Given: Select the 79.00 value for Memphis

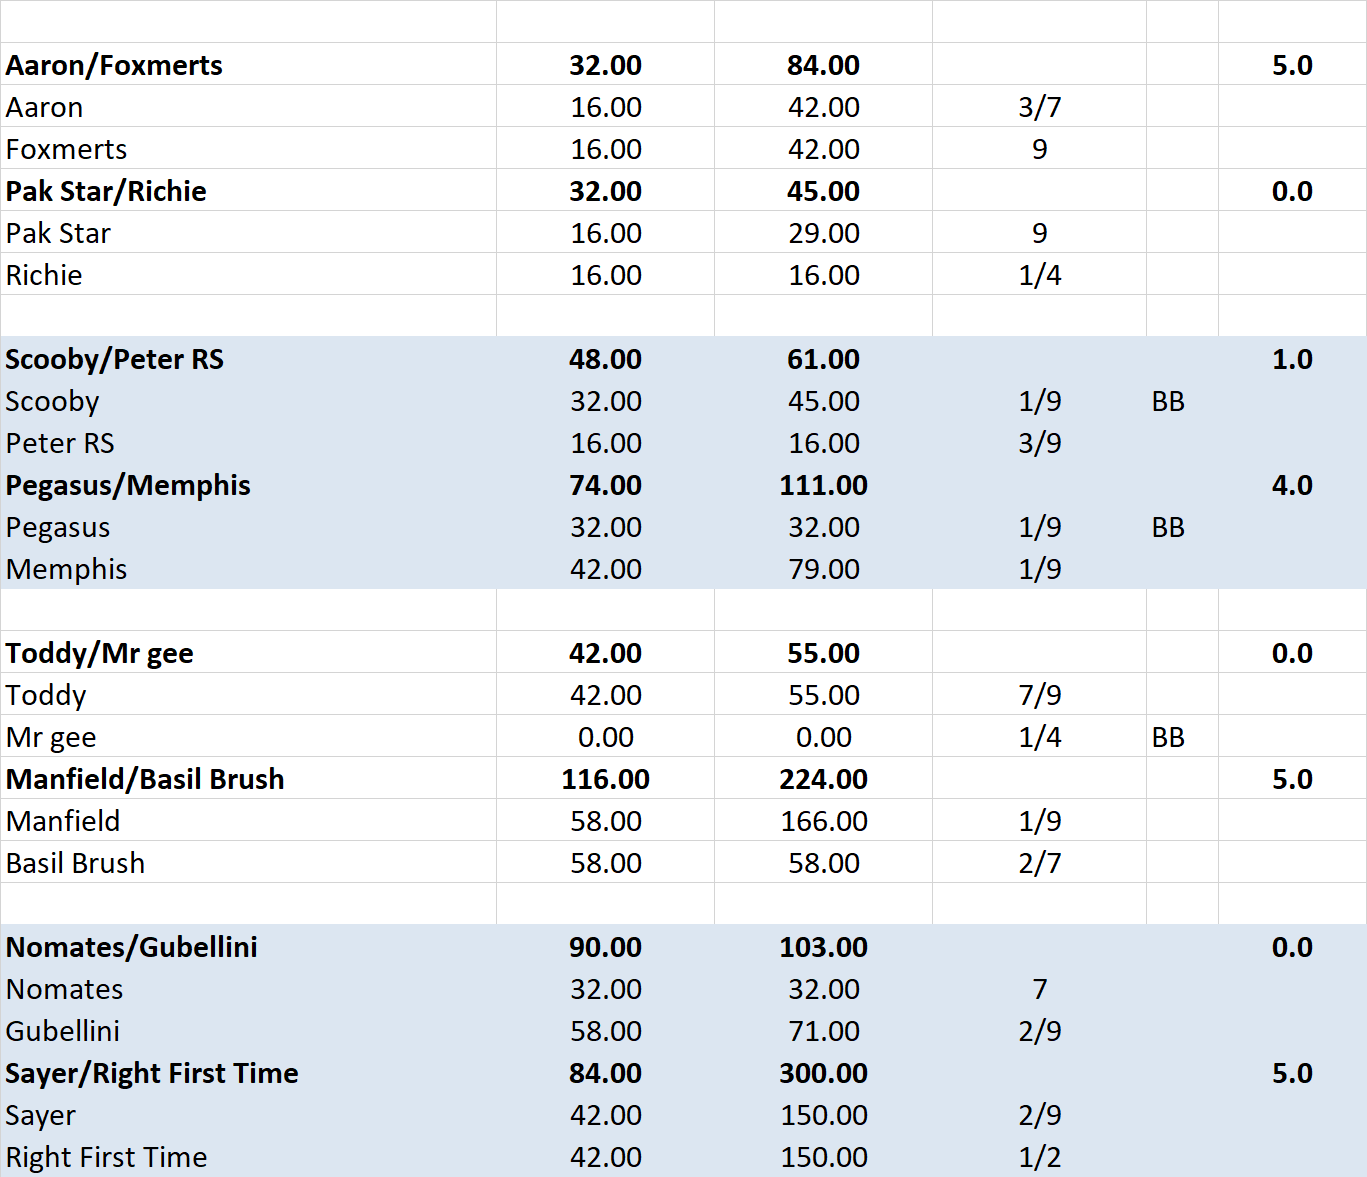Looking at the screenshot, I should pyautogui.click(x=823, y=569).
